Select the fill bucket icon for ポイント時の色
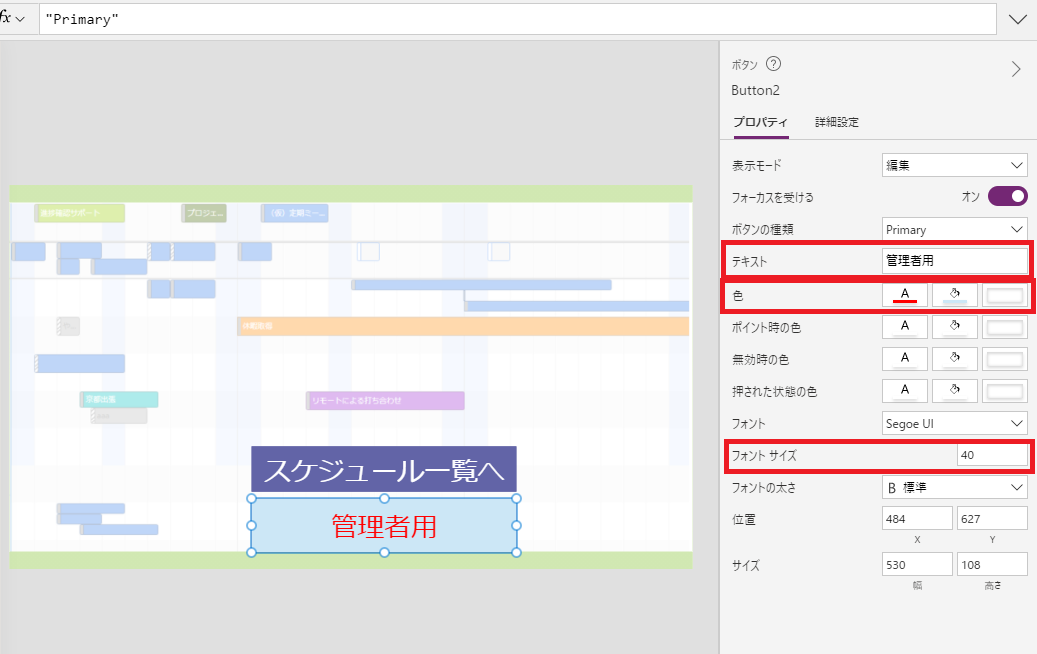Viewport: 1037px width, 654px height. (953, 326)
